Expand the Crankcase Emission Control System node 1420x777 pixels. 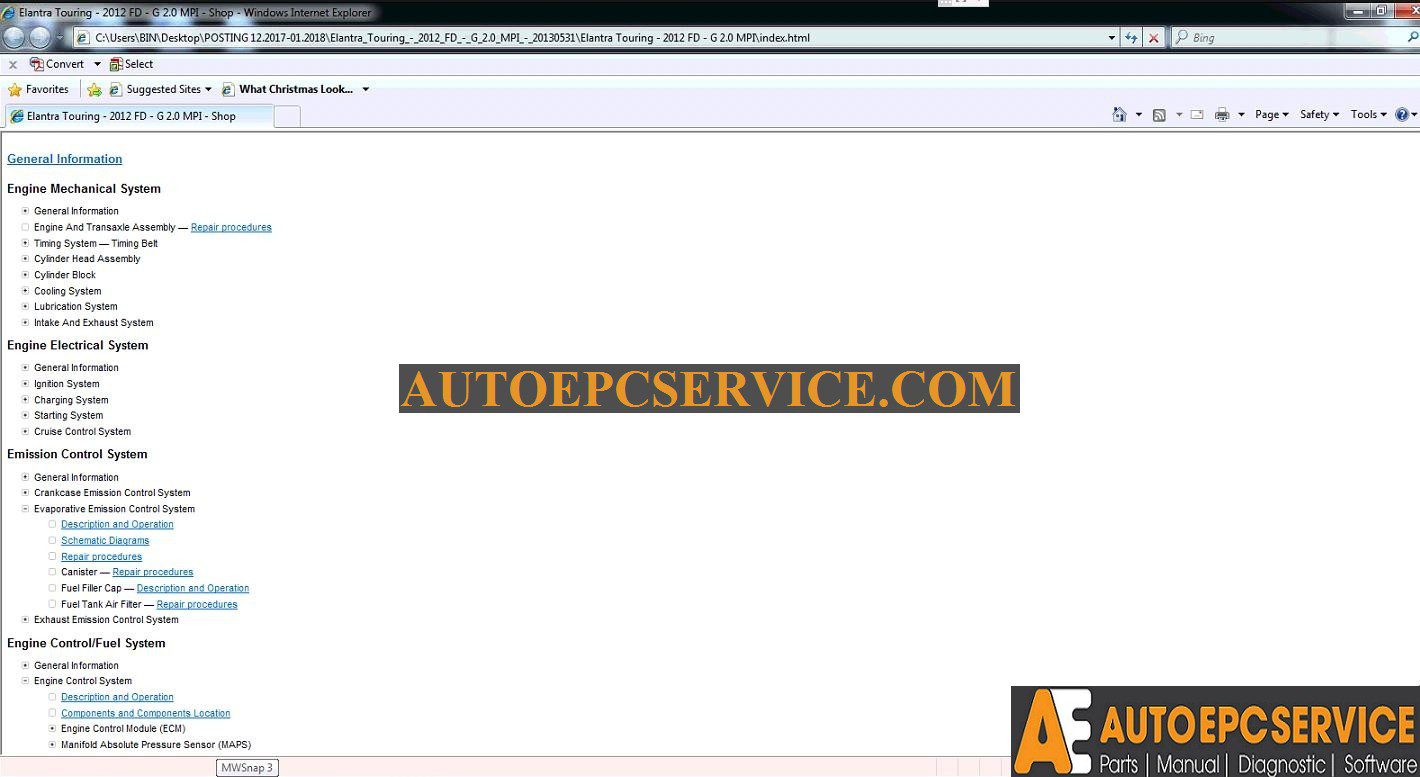[x=26, y=493]
